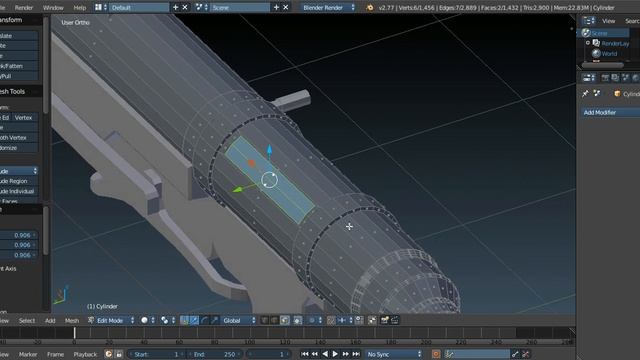This screenshot has width=640, height=360.
Task: Click insert keyframe key icon
Action: pyautogui.click(x=515, y=354)
